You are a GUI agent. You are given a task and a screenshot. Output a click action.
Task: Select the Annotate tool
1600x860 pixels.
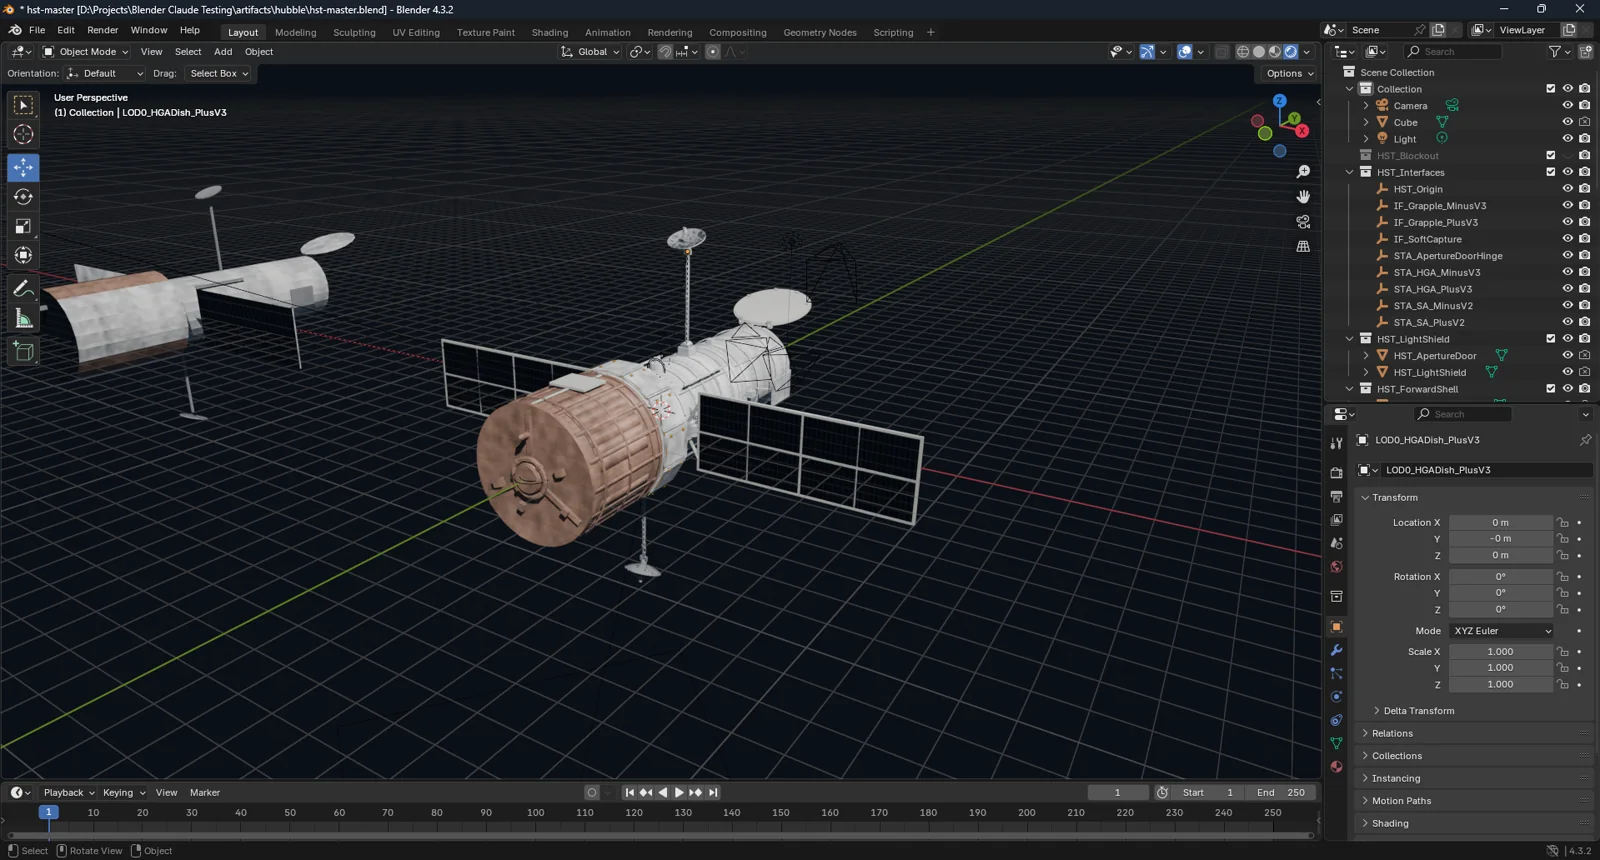23,288
